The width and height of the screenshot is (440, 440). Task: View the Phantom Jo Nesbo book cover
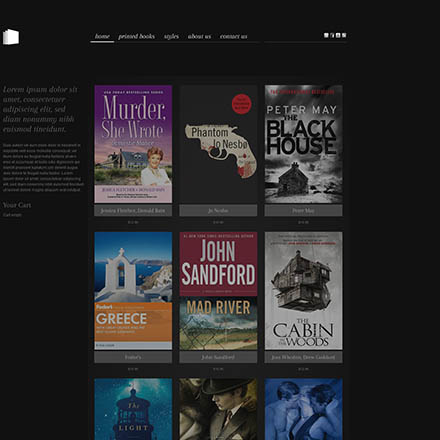(218, 144)
